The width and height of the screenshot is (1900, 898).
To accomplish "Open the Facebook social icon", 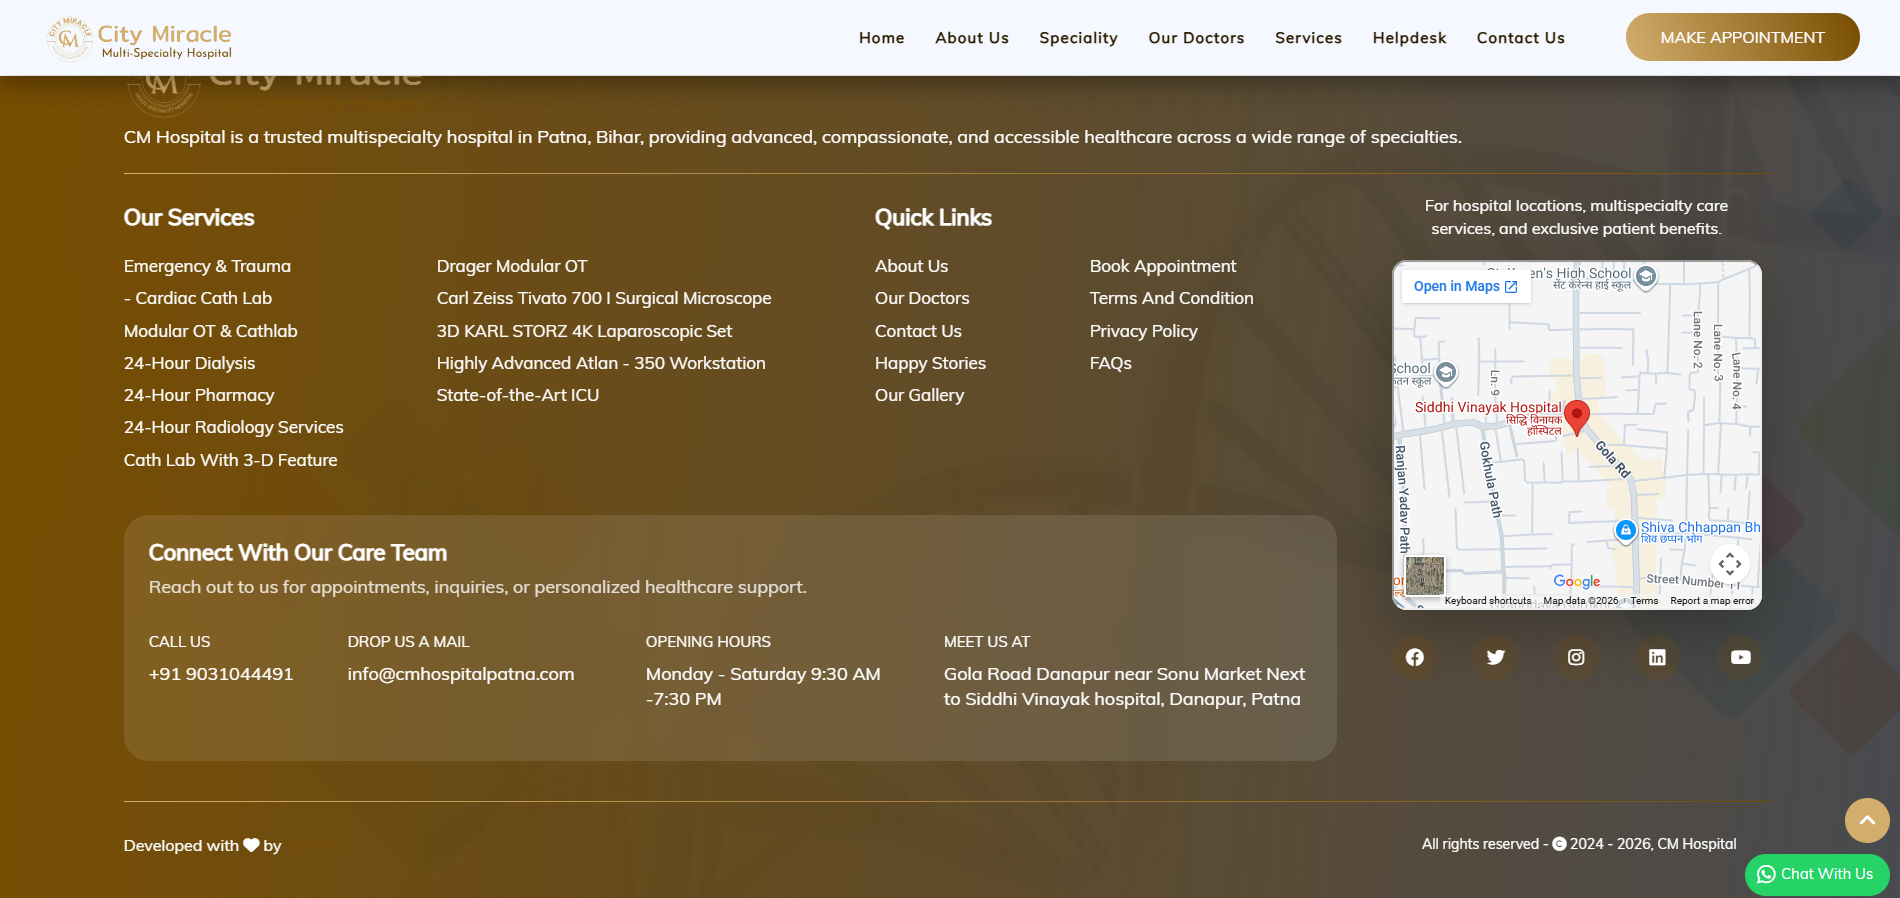I will [1414, 657].
